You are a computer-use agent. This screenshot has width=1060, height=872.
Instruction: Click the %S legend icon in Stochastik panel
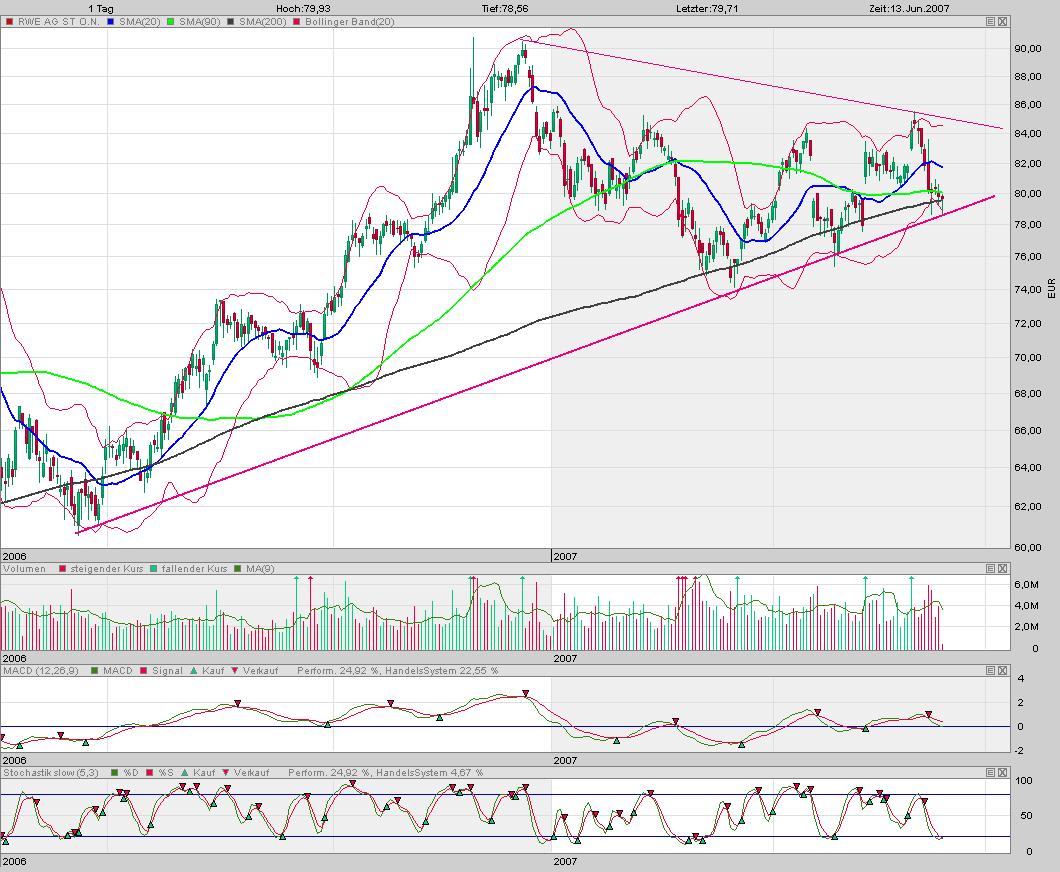pyautogui.click(x=150, y=772)
